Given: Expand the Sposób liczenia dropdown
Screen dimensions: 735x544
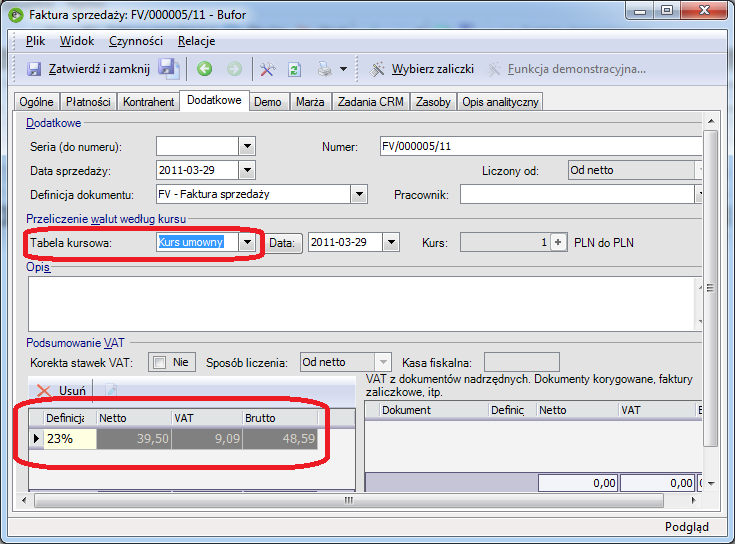Looking at the screenshot, I should [382, 362].
